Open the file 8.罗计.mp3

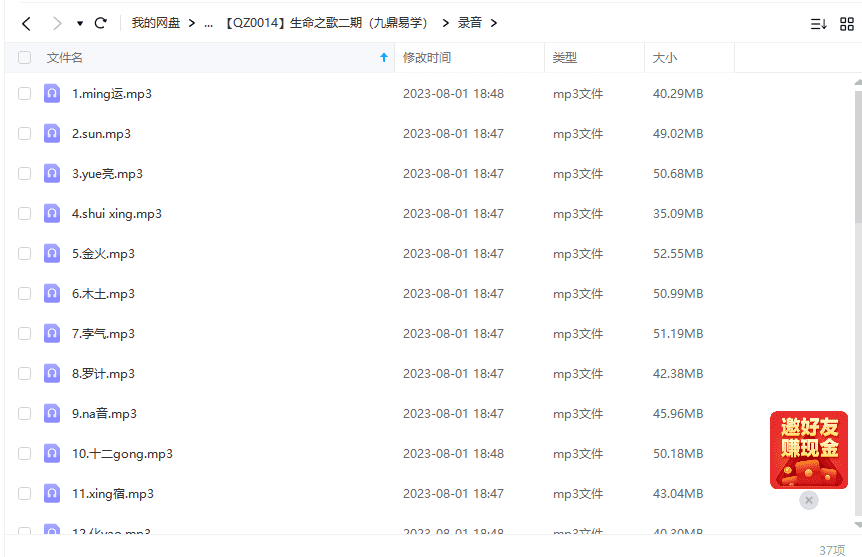[103, 374]
